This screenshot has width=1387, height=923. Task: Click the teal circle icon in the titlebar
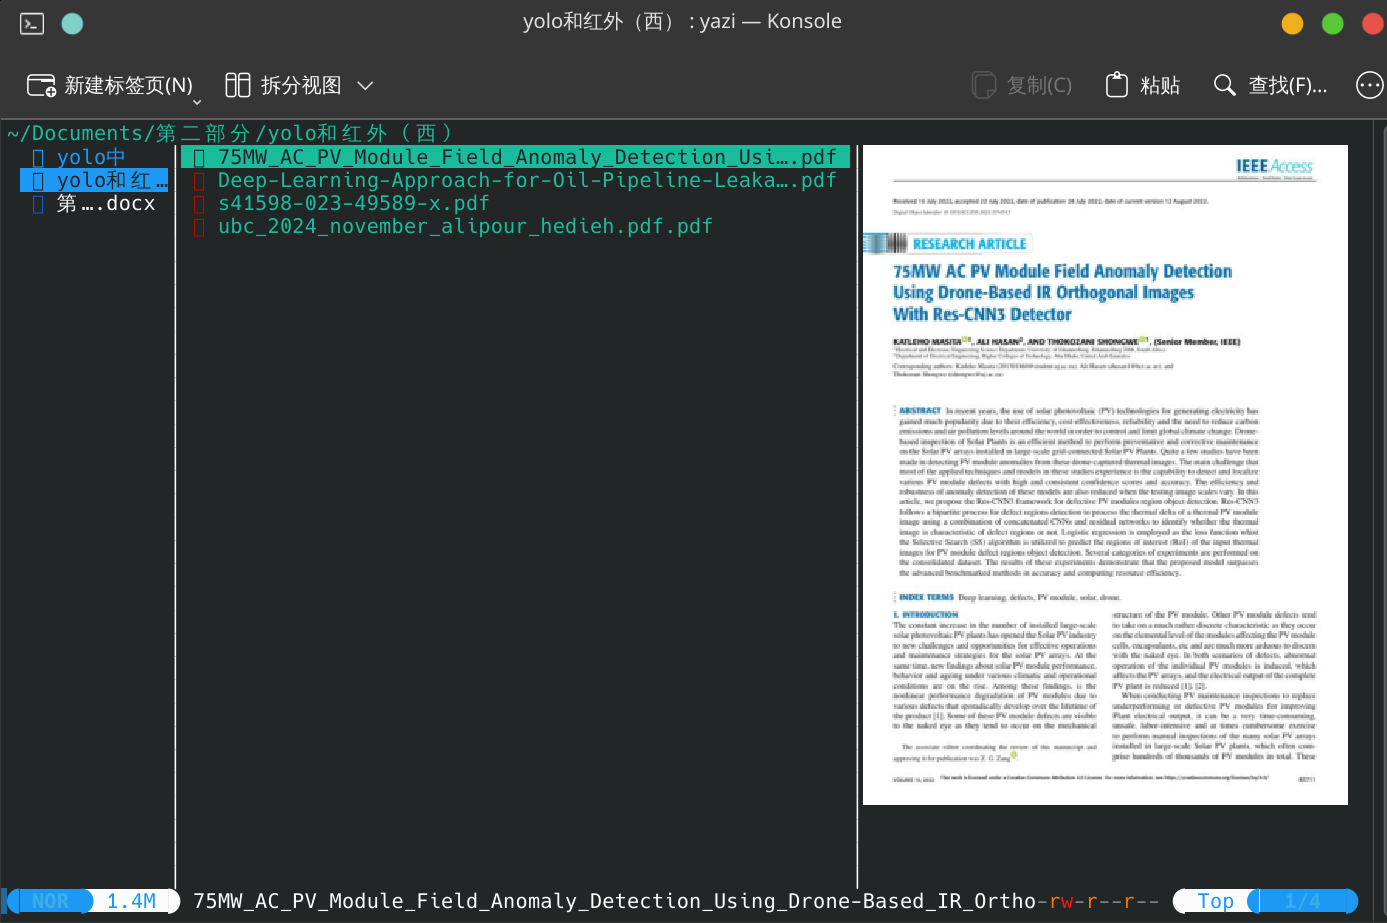[x=71, y=22]
